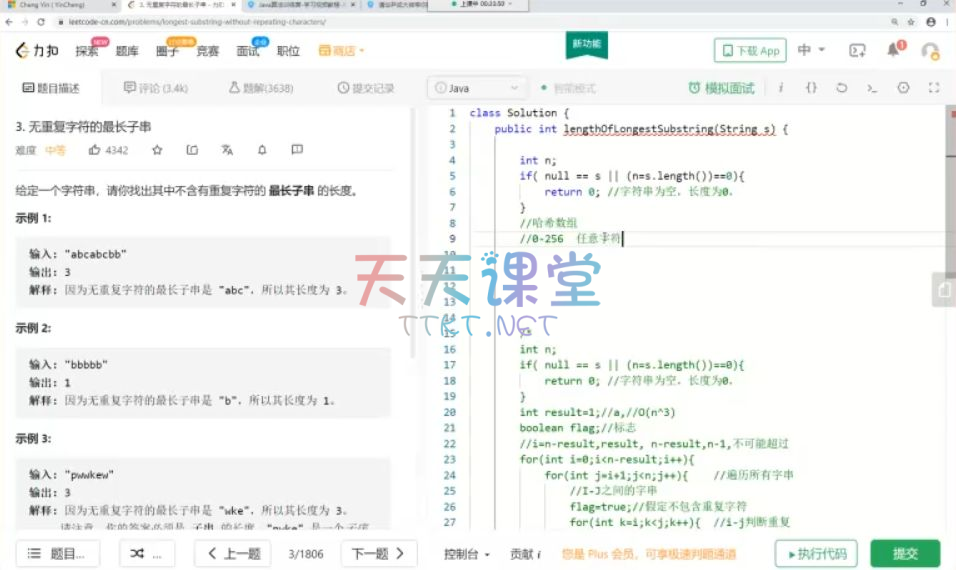Expand the 控制台 console panel
Viewport: 956px width, 570px height.
point(467,553)
